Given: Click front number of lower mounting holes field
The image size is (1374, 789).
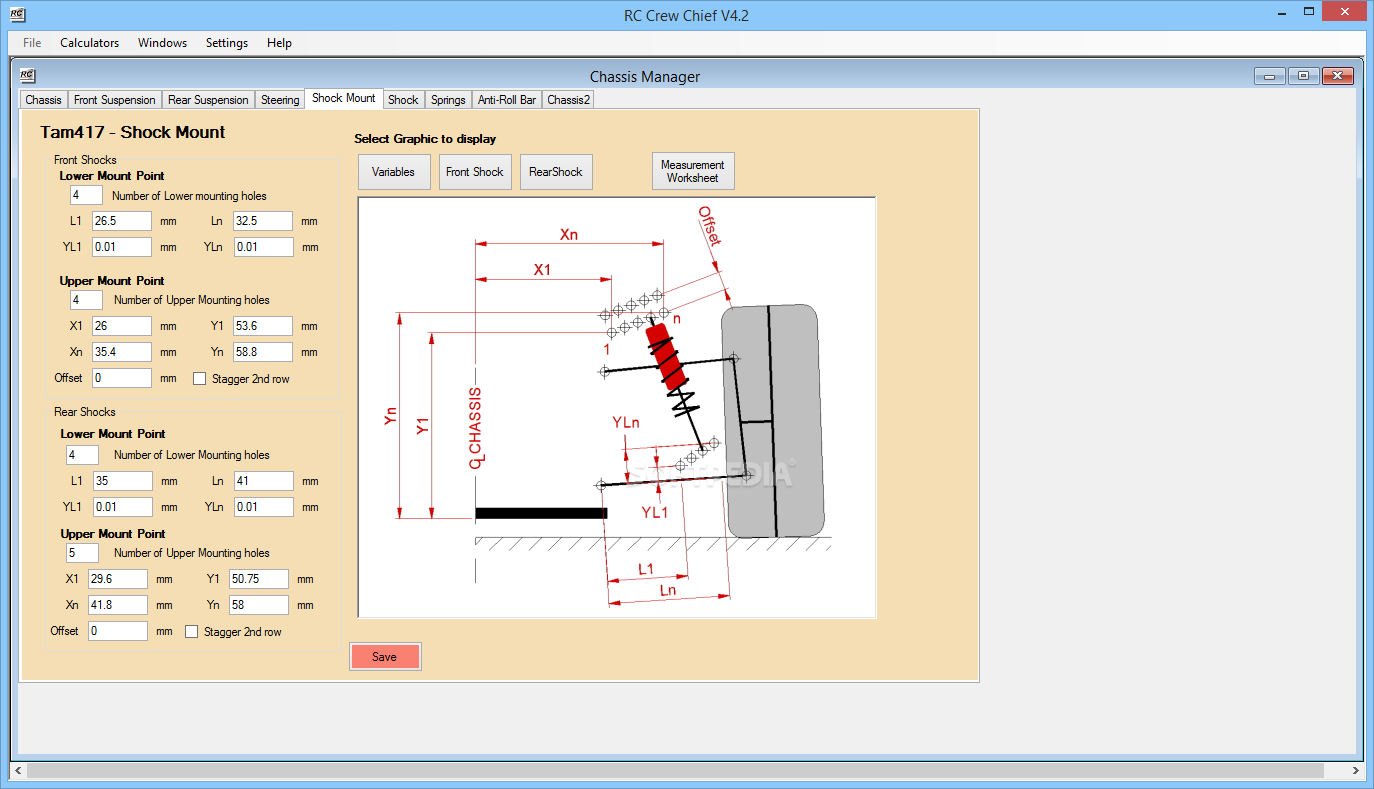Looking at the screenshot, I should pos(87,196).
